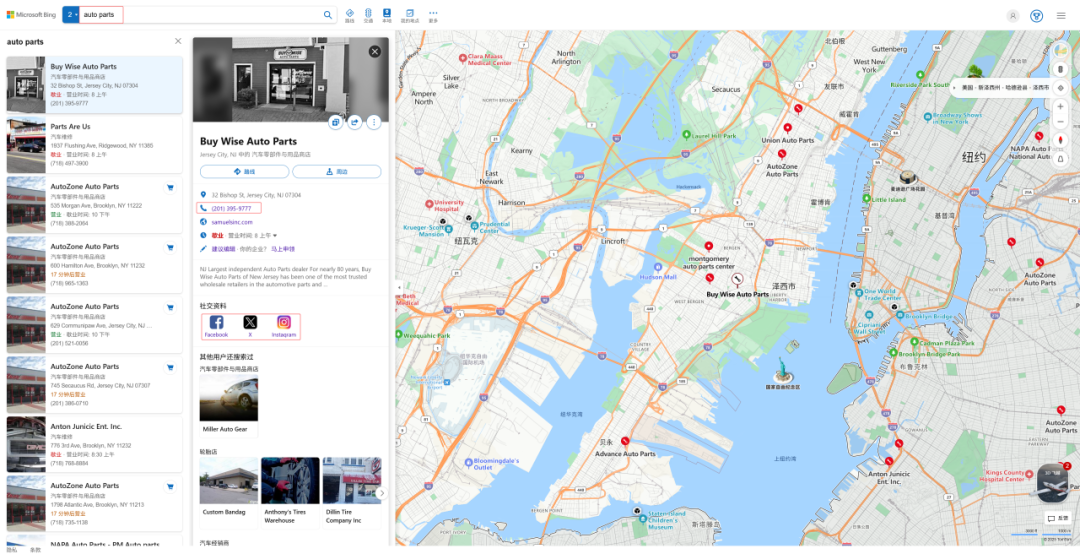Toggle the Traffic (交通) layer icon
The height and width of the screenshot is (554, 1080).
368,15
